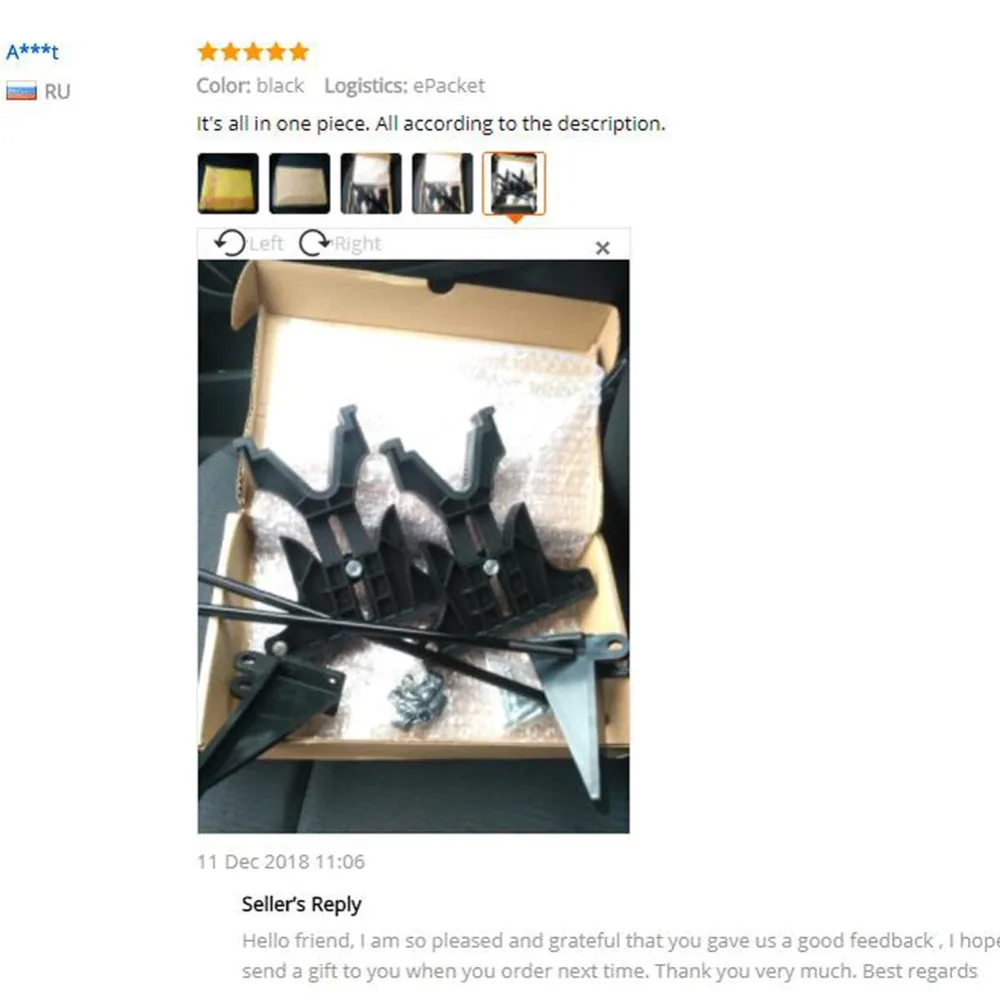Click the enlarged product photo
Image resolution: width=1000 pixels, height=1000 pixels.
(413, 547)
